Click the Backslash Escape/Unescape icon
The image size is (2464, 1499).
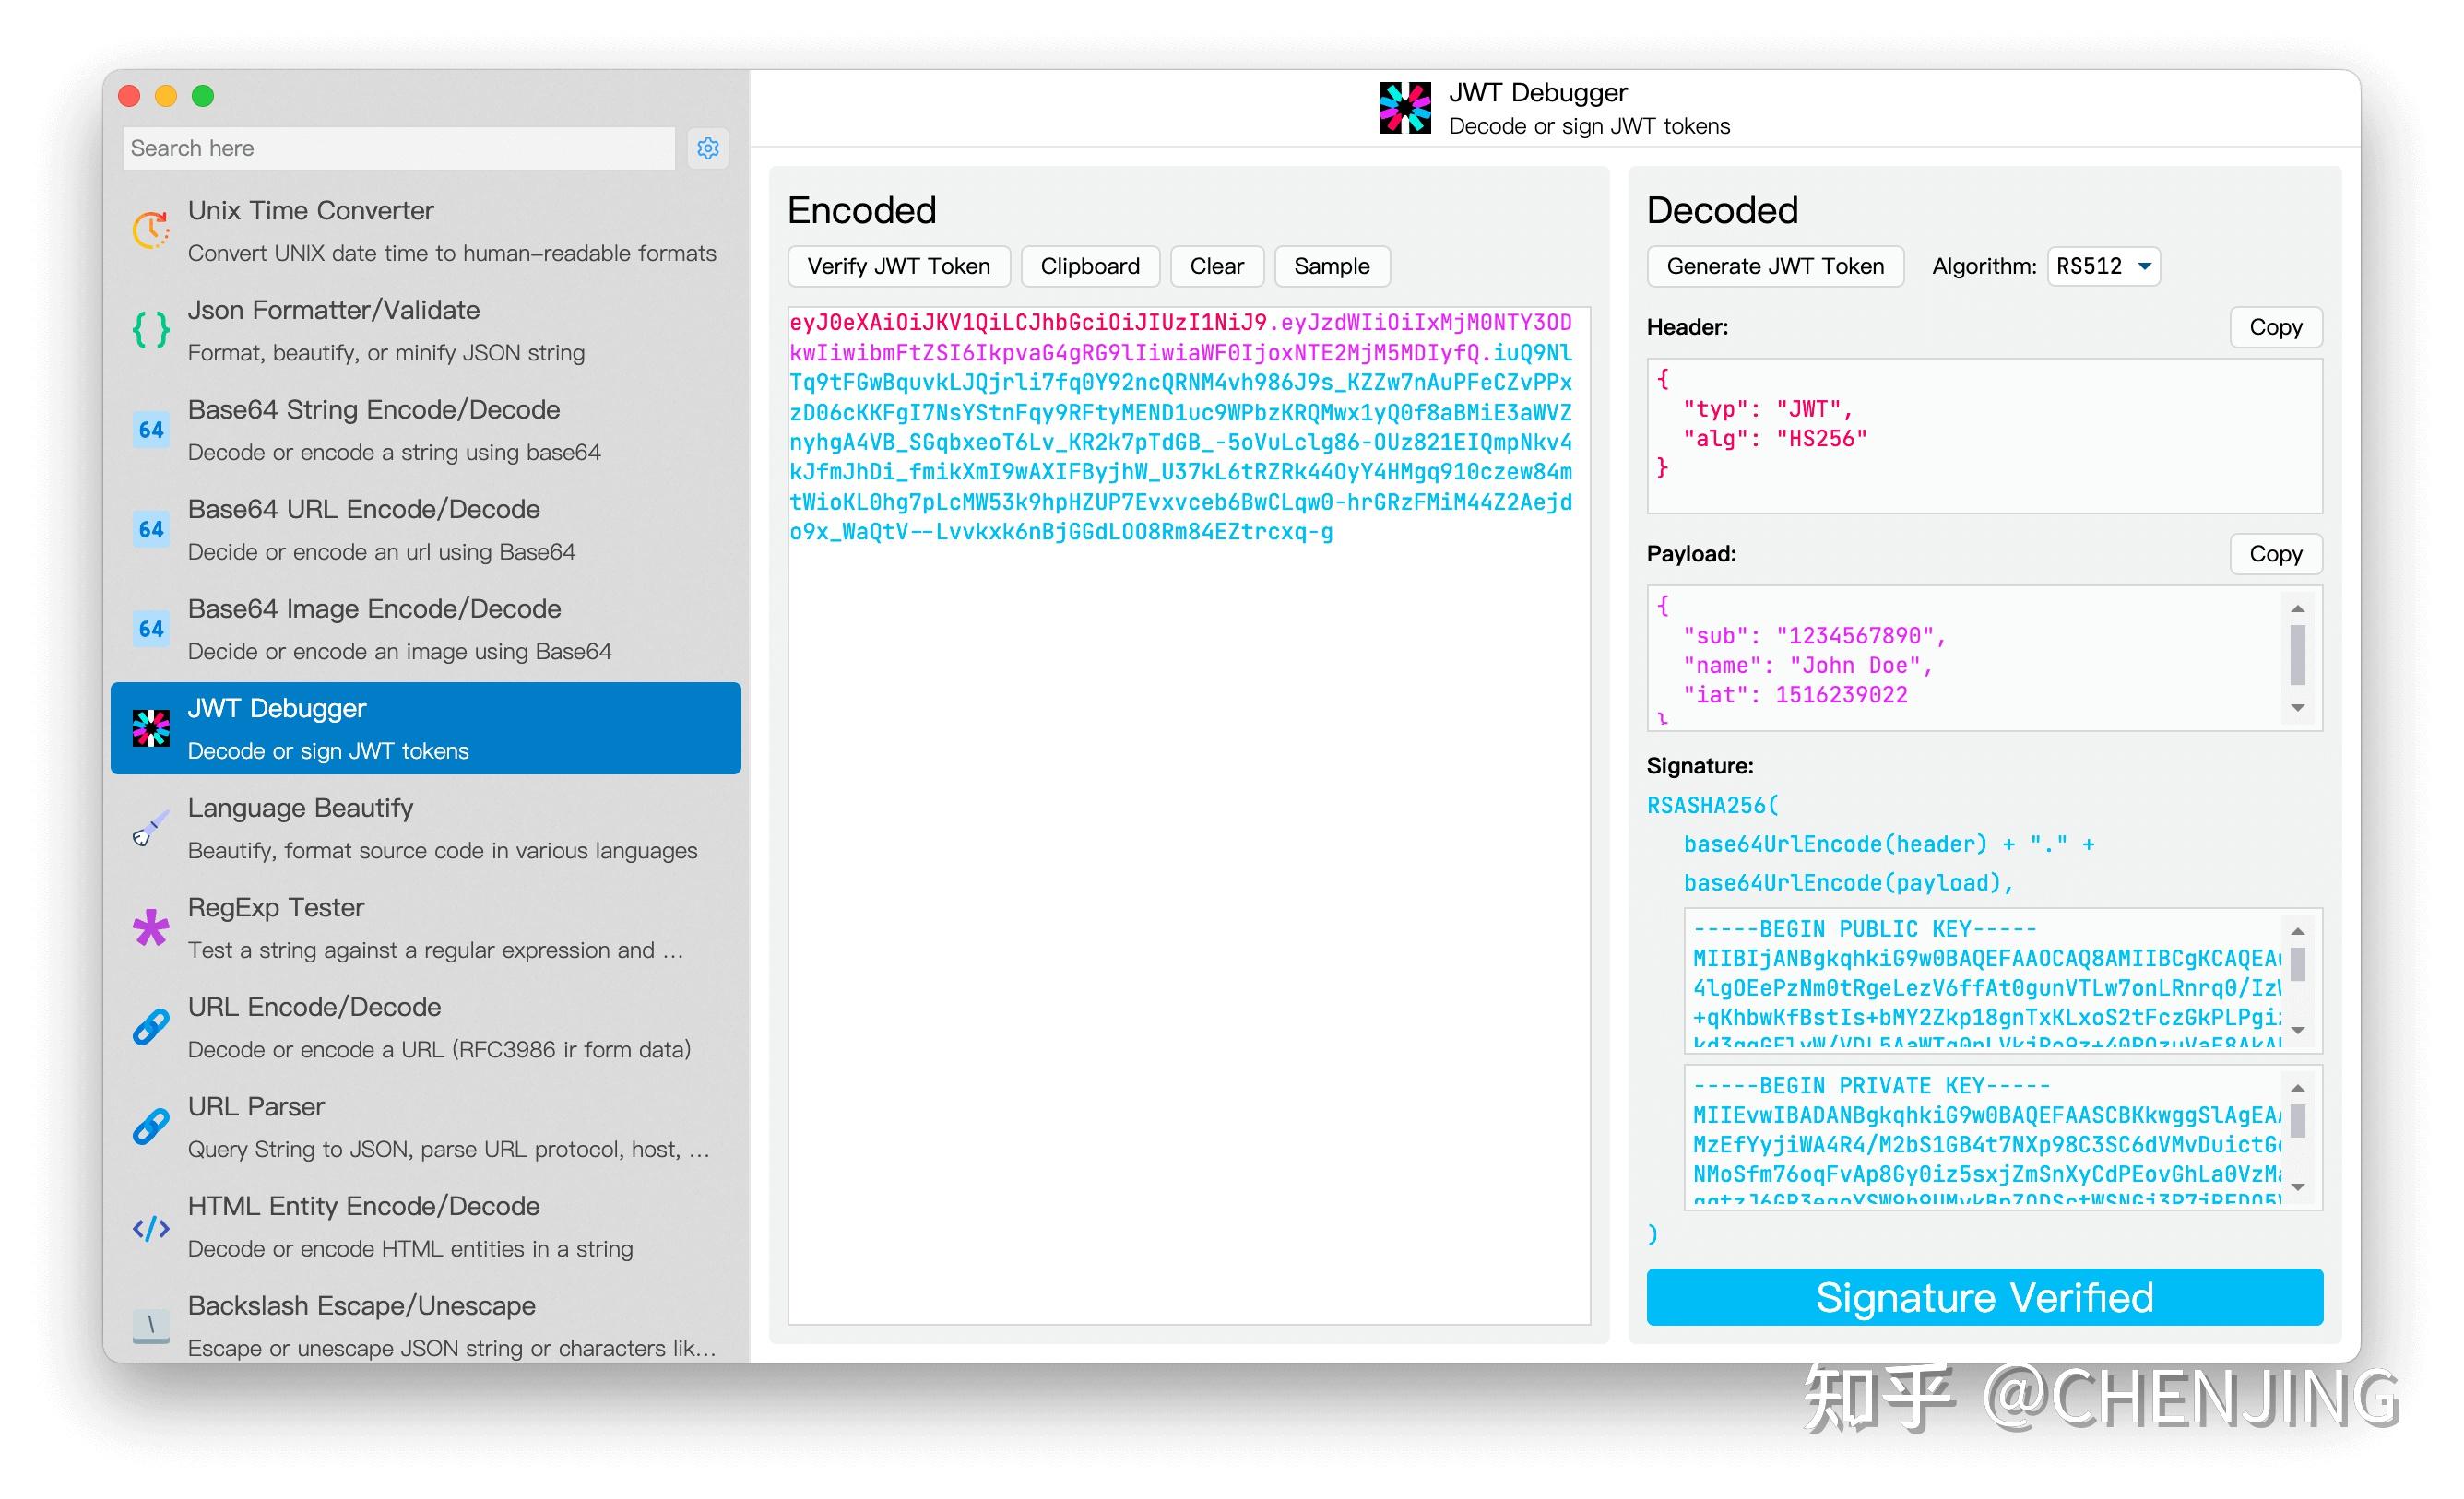(x=151, y=1326)
